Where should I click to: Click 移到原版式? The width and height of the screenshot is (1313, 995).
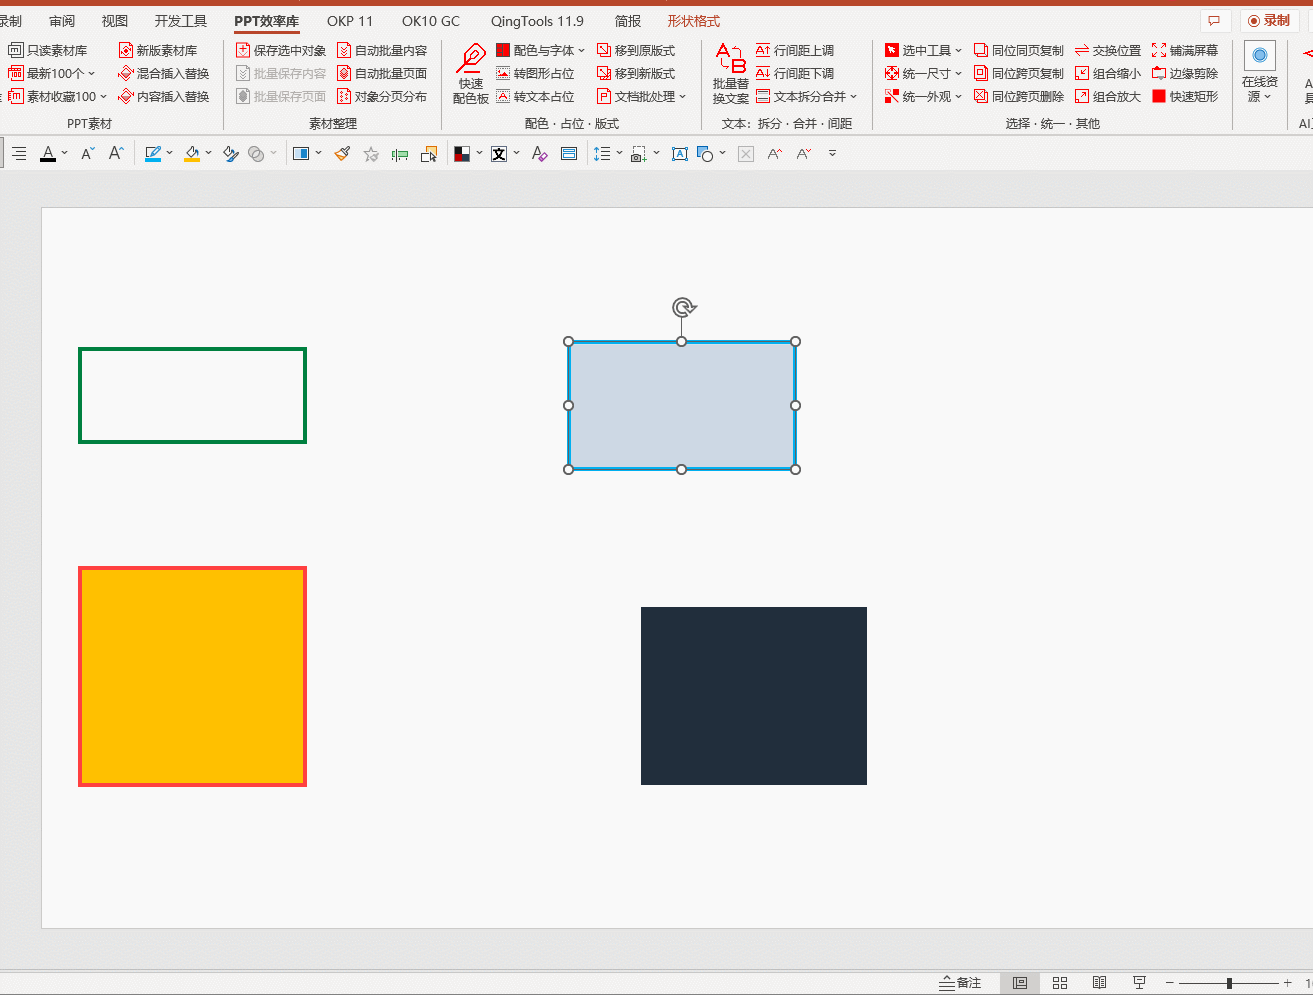point(636,50)
